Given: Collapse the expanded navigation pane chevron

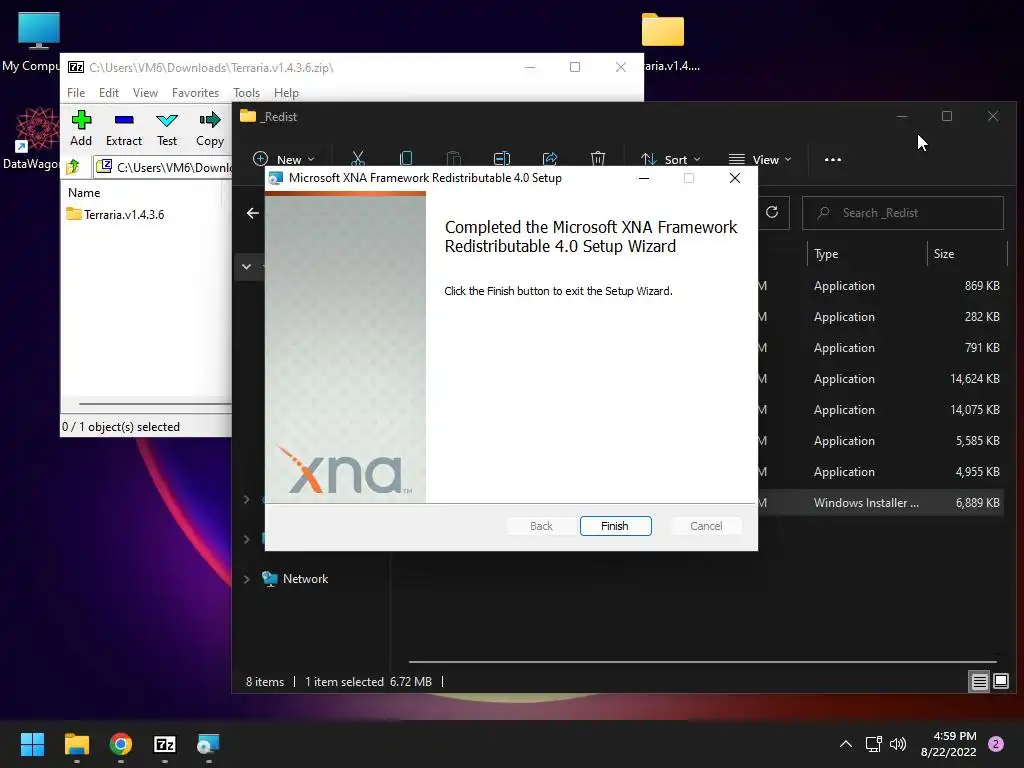Looking at the screenshot, I should coord(246,266).
